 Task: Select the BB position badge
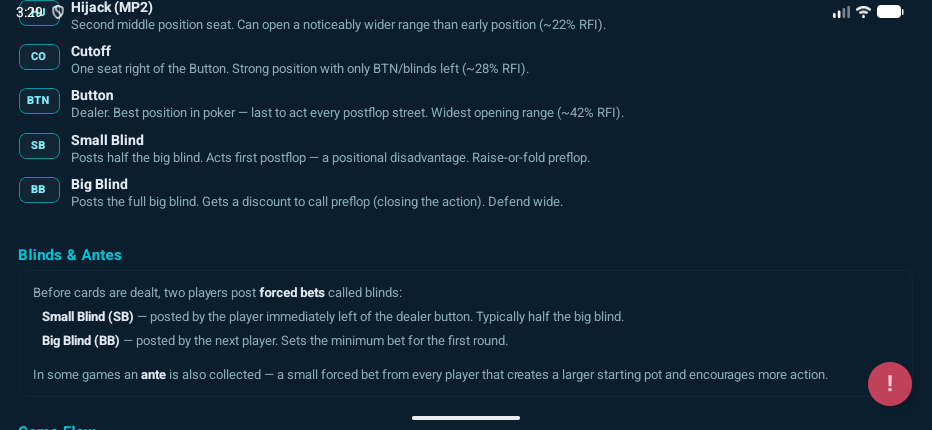[39, 190]
